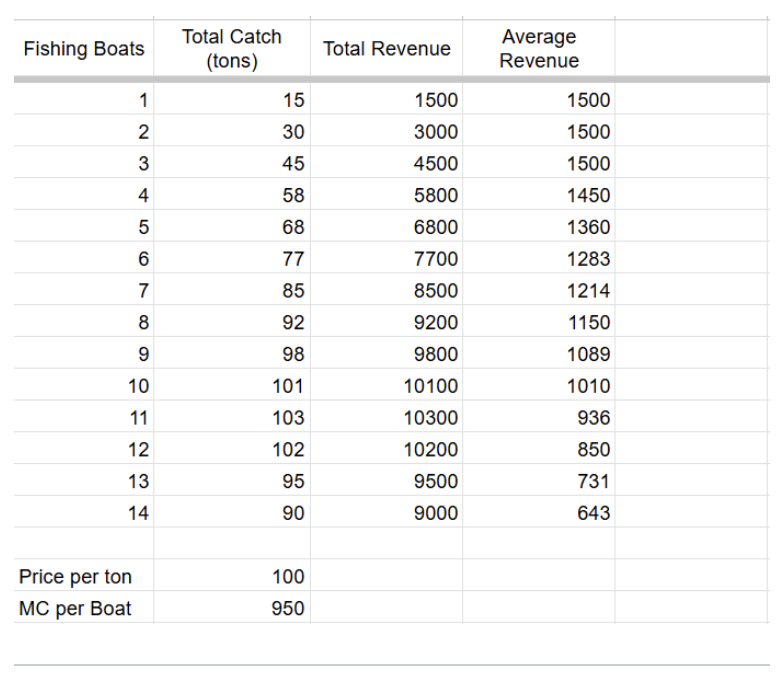Select the "Total Catch (tons)" header cell
The height and width of the screenshot is (694, 784).
(x=232, y=48)
